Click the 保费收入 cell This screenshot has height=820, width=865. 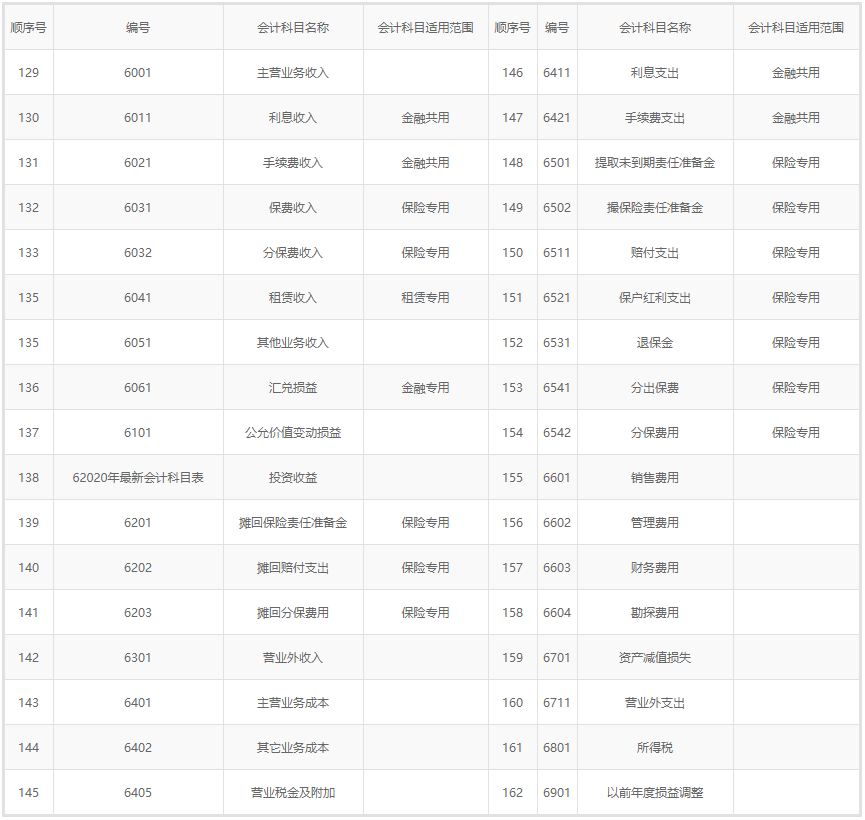tap(293, 207)
